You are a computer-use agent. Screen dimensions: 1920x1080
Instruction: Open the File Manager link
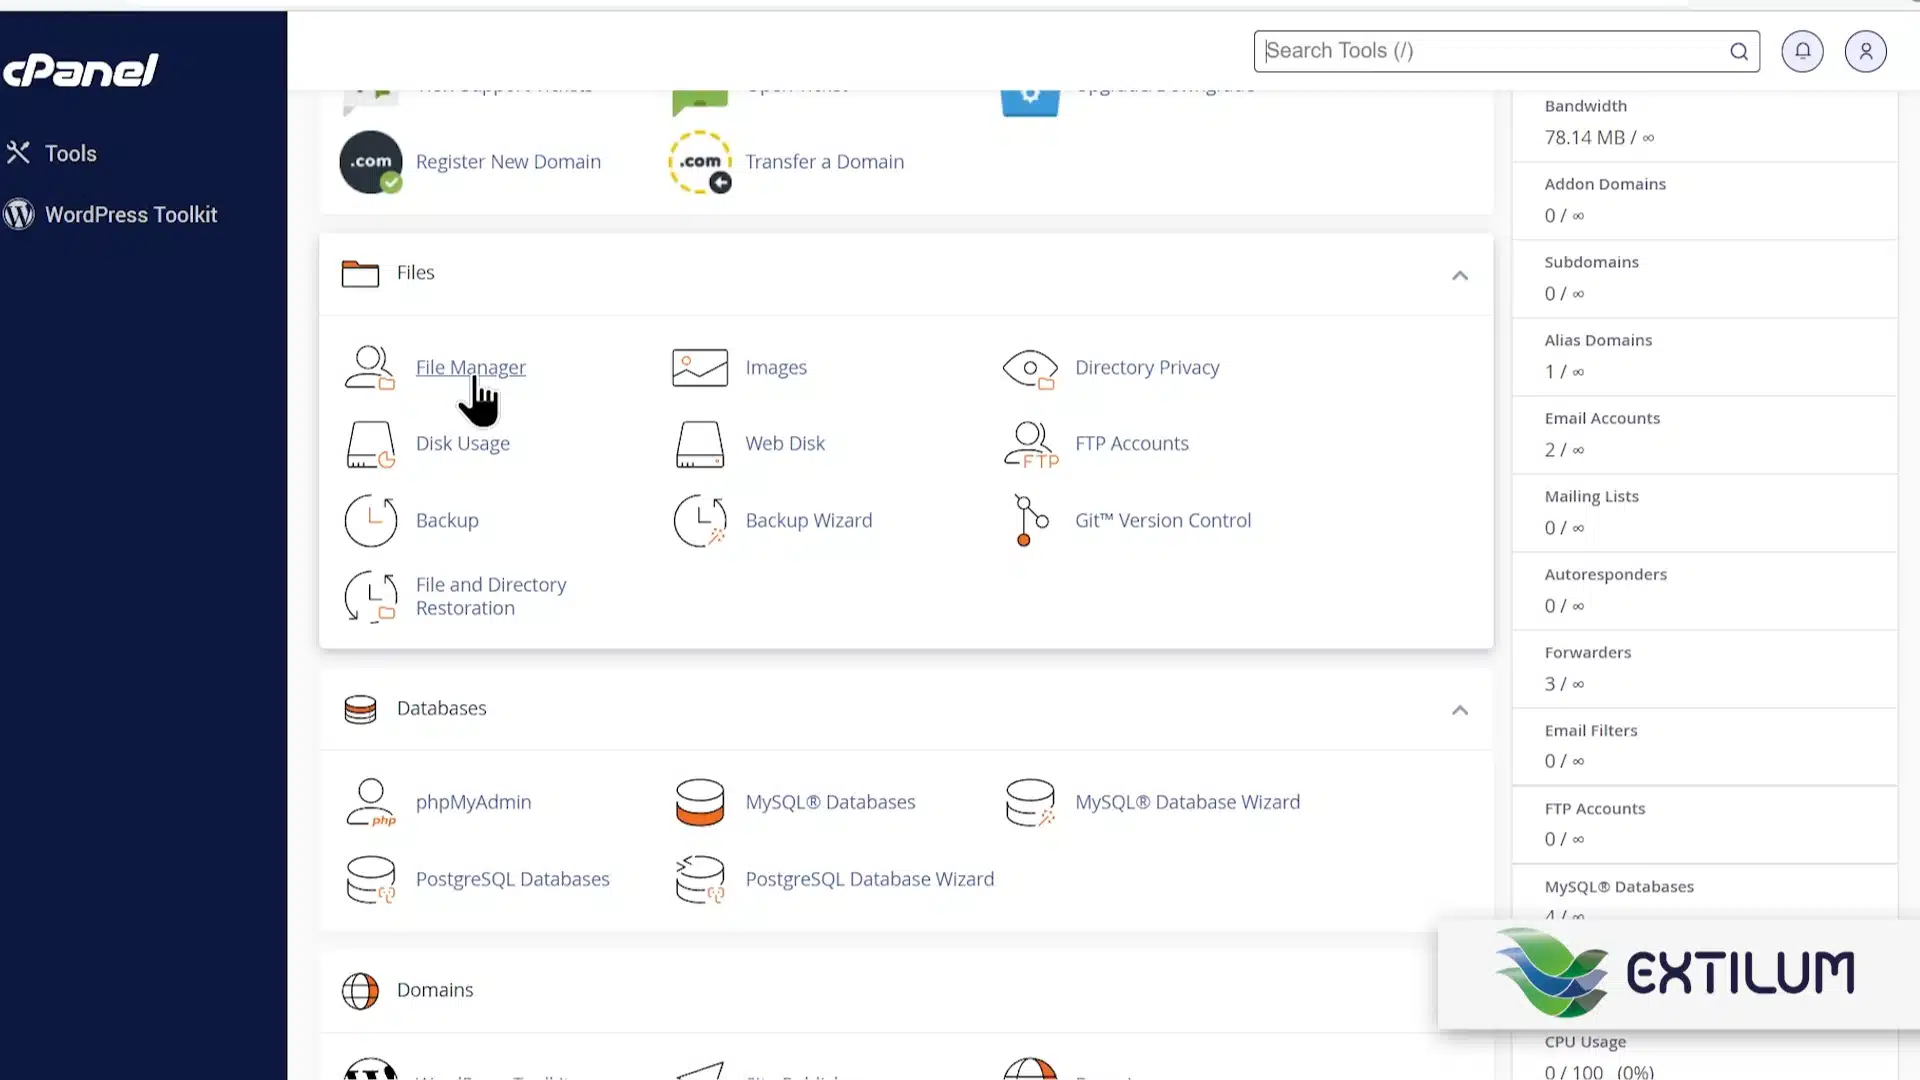(x=471, y=368)
